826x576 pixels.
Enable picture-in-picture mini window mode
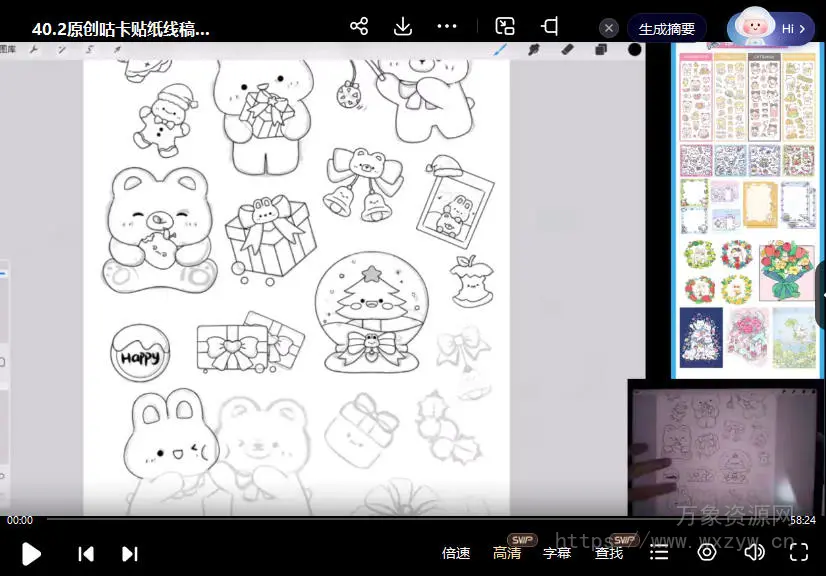pyautogui.click(x=506, y=27)
